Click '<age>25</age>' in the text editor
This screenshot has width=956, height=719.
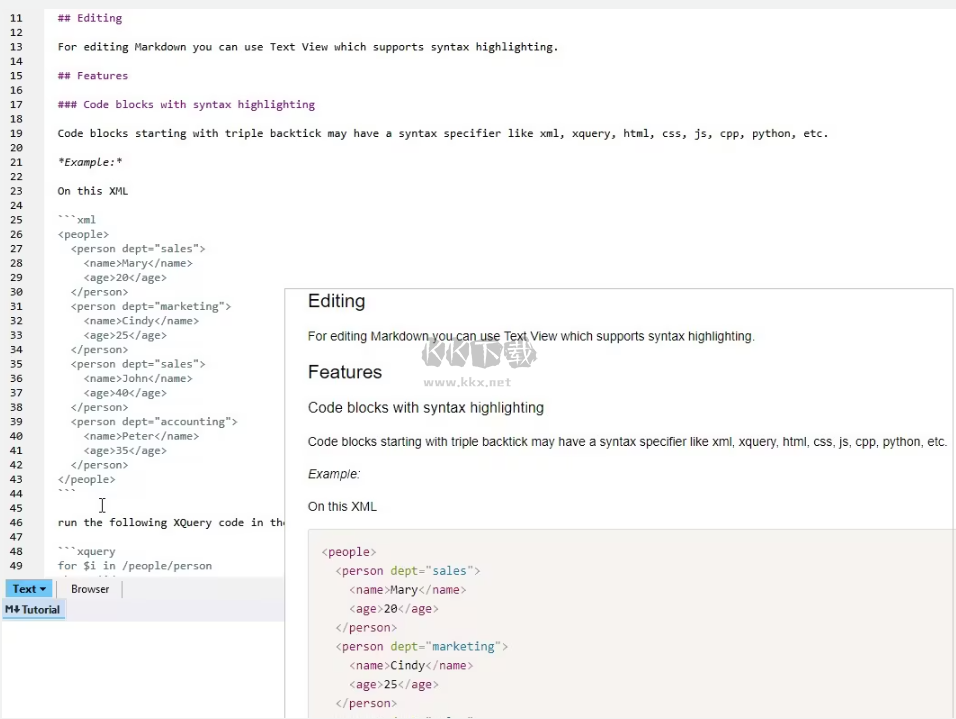[x=125, y=335]
